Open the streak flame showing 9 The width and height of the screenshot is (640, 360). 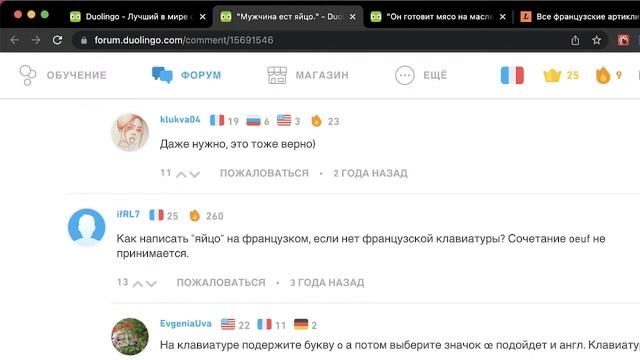pos(609,76)
